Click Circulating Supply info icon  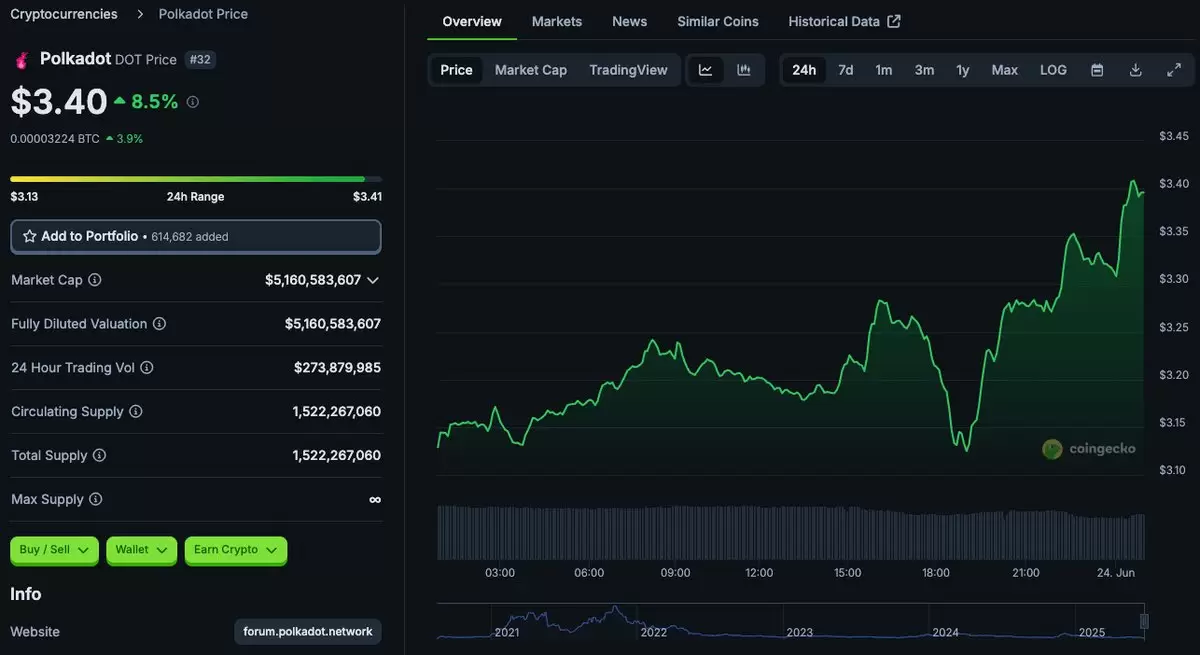136,412
